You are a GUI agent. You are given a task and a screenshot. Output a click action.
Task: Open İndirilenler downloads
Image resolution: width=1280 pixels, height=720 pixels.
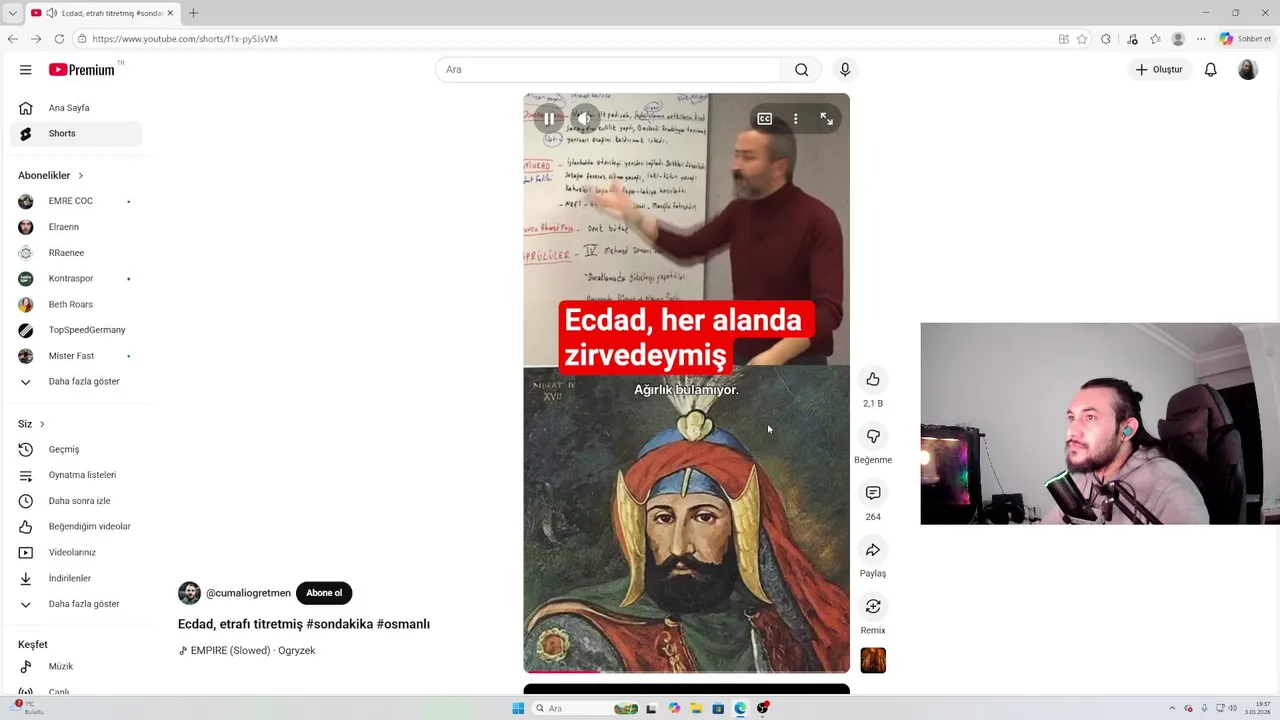pos(76,578)
